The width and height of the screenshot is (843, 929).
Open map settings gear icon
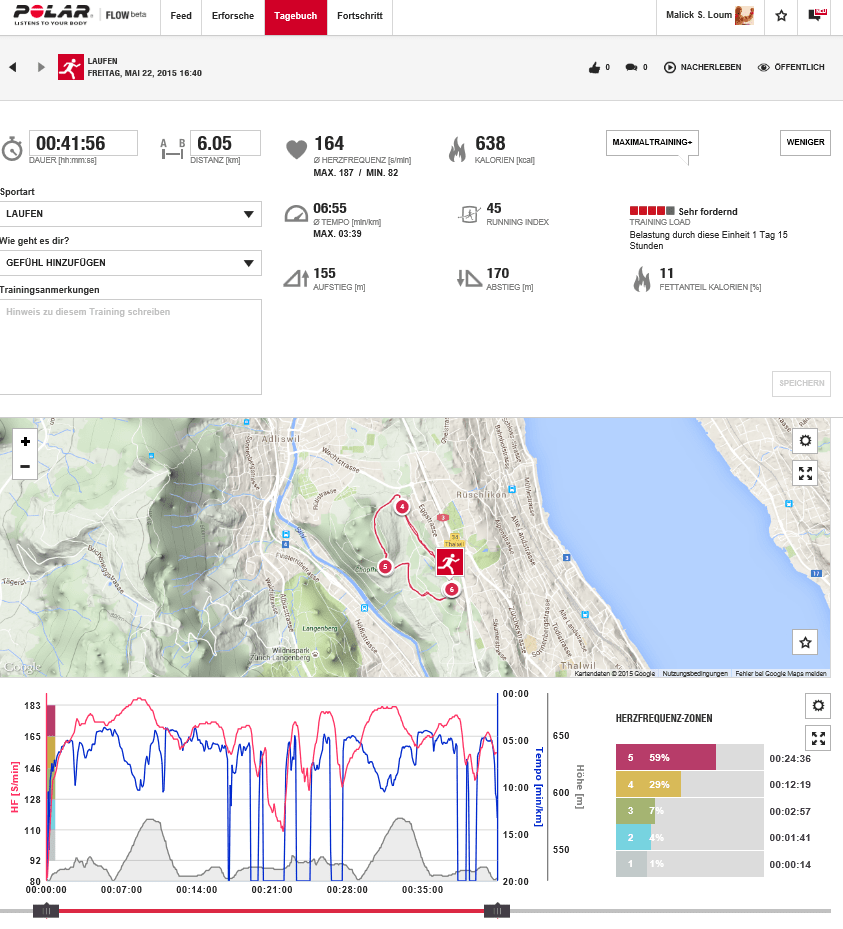pos(807,441)
